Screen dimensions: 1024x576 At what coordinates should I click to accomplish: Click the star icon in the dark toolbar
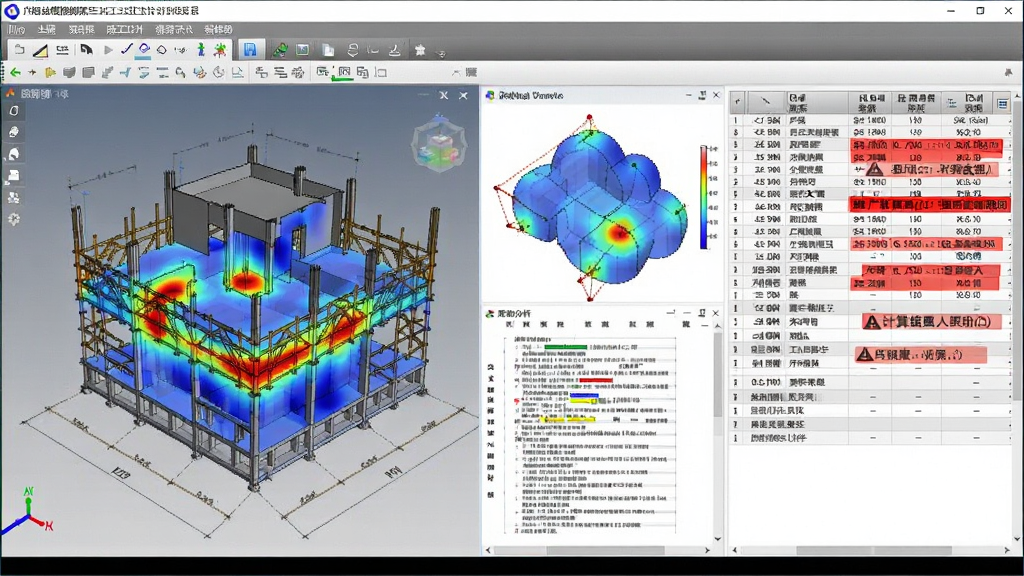tap(420, 50)
